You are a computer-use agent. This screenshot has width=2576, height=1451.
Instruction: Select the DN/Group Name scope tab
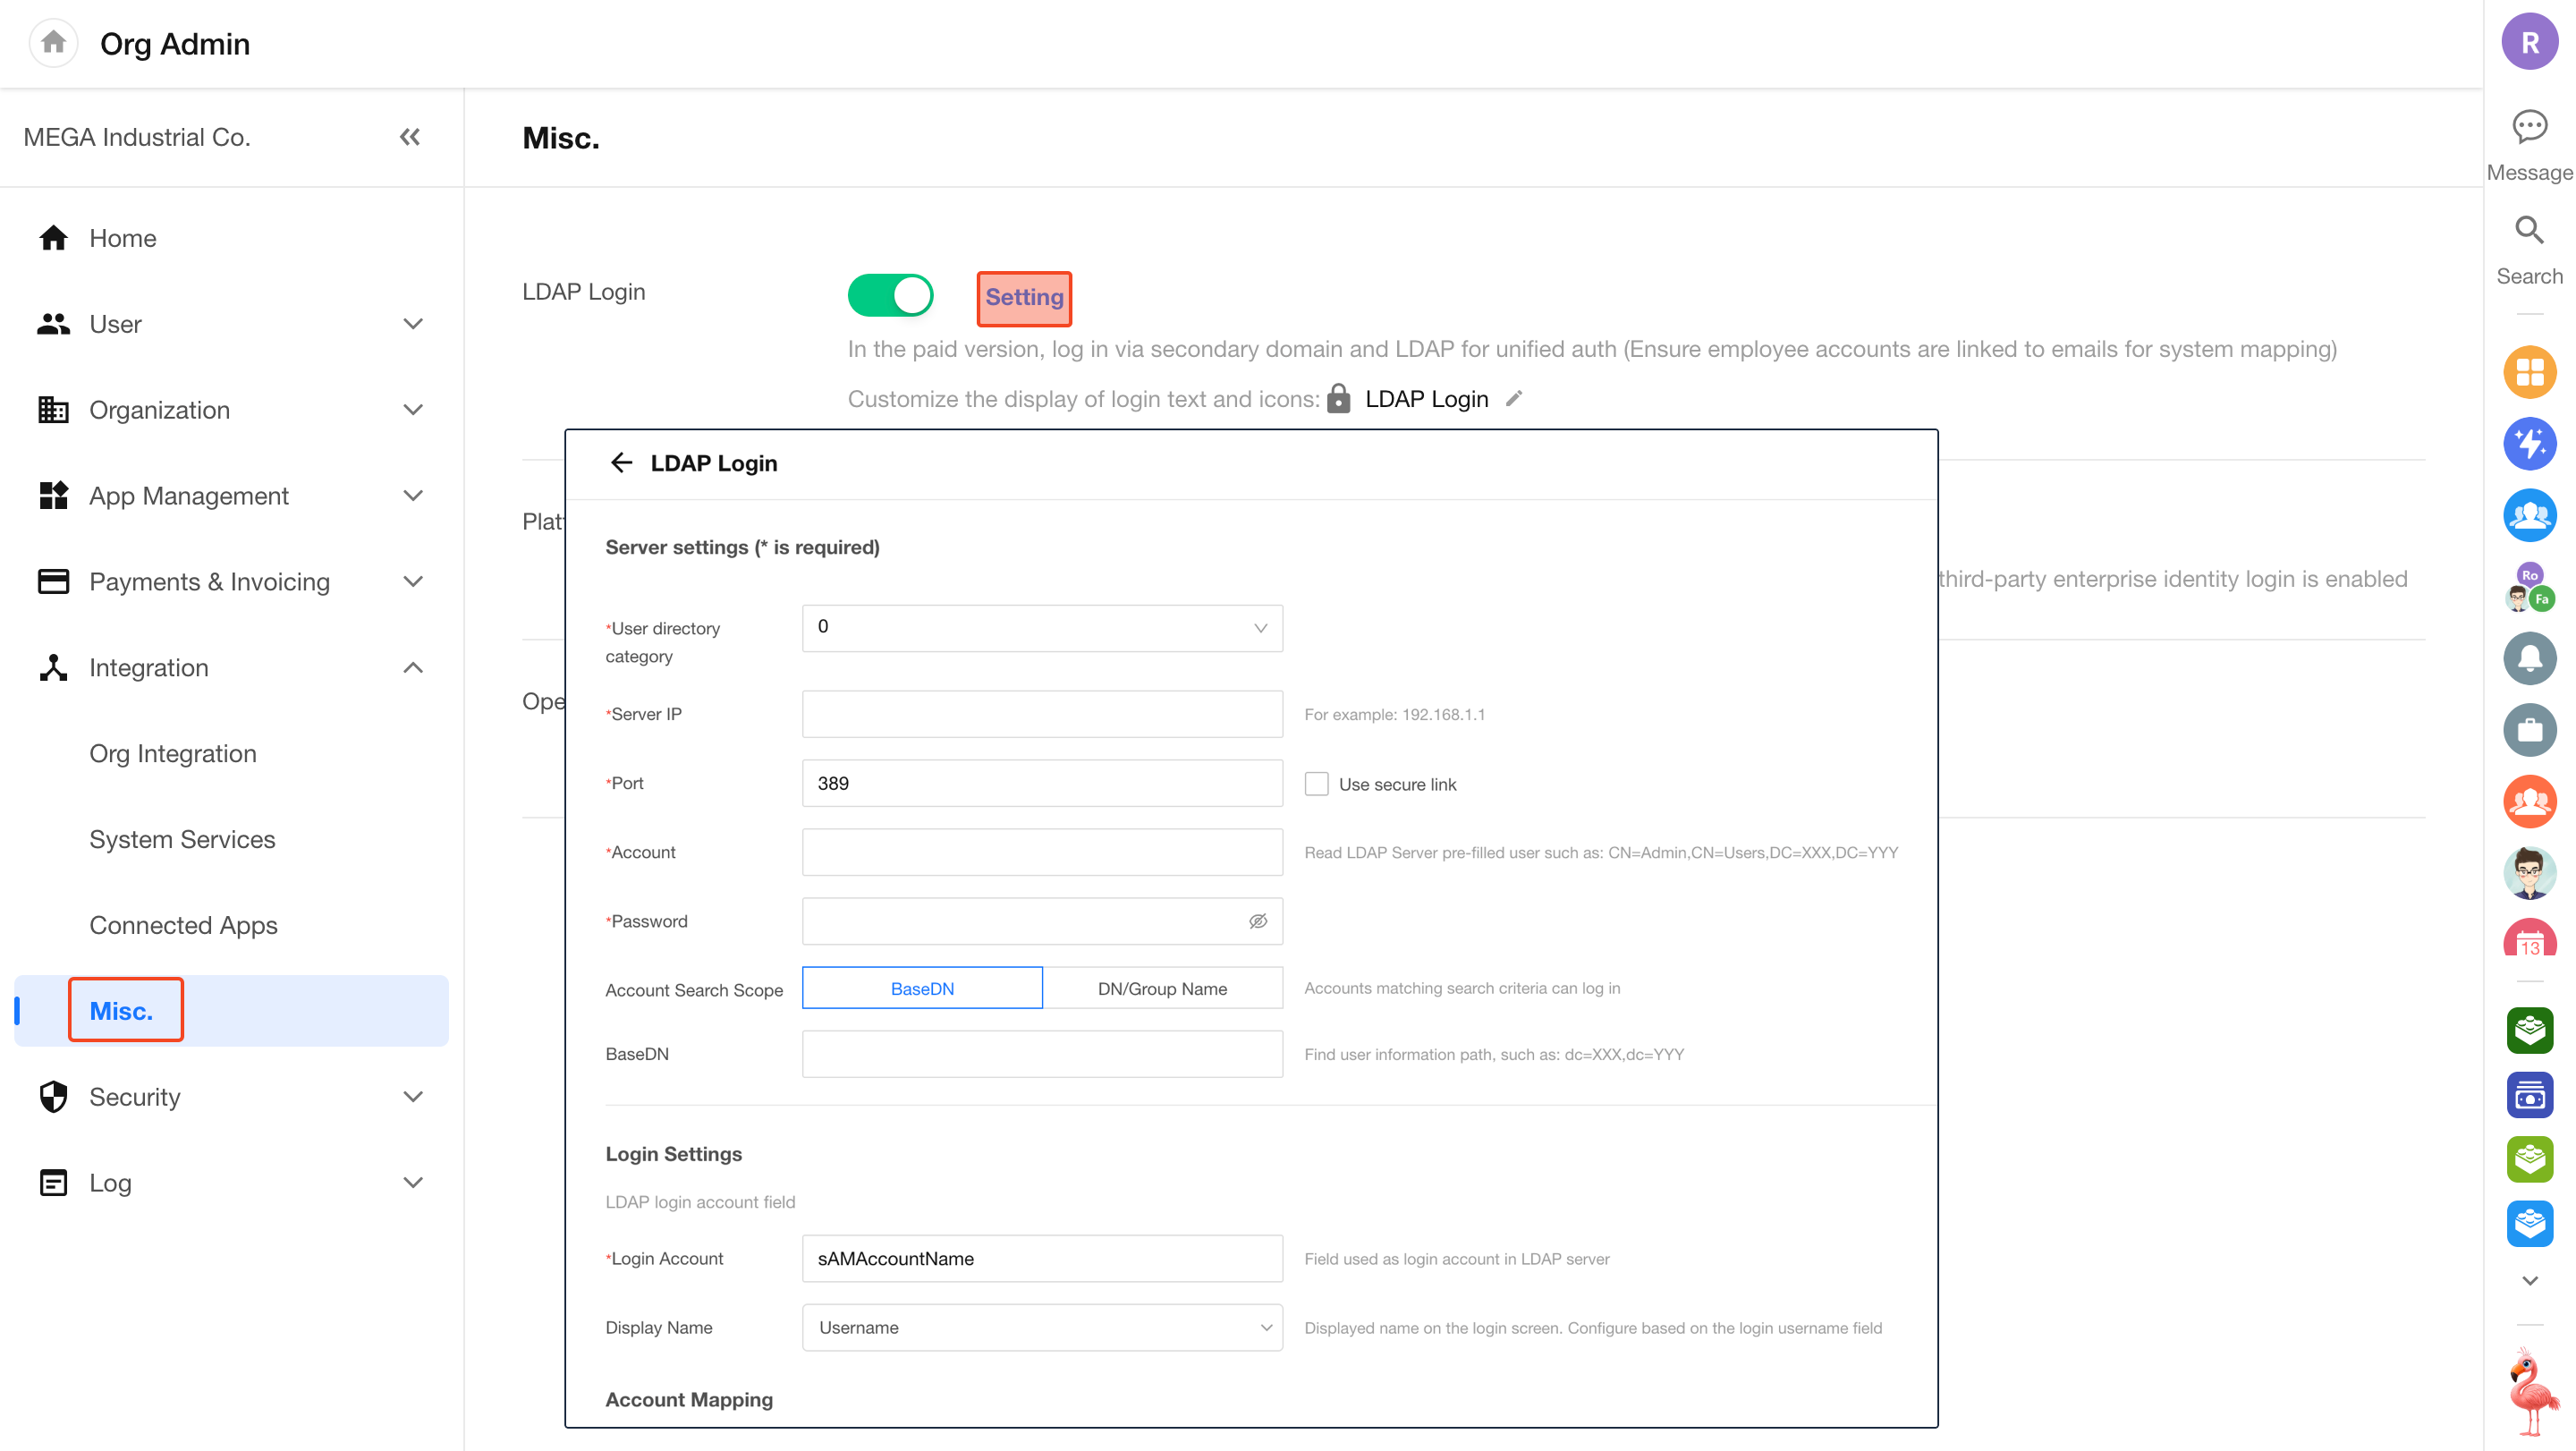point(1162,988)
